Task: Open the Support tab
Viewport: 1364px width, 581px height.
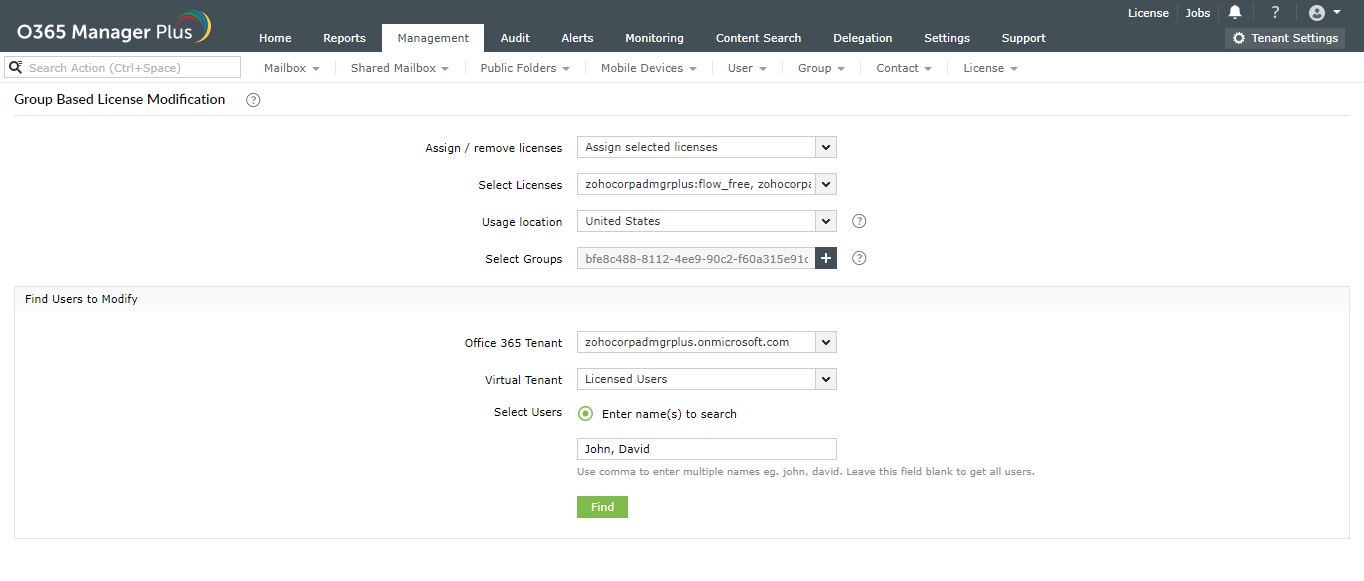Action: (1023, 38)
